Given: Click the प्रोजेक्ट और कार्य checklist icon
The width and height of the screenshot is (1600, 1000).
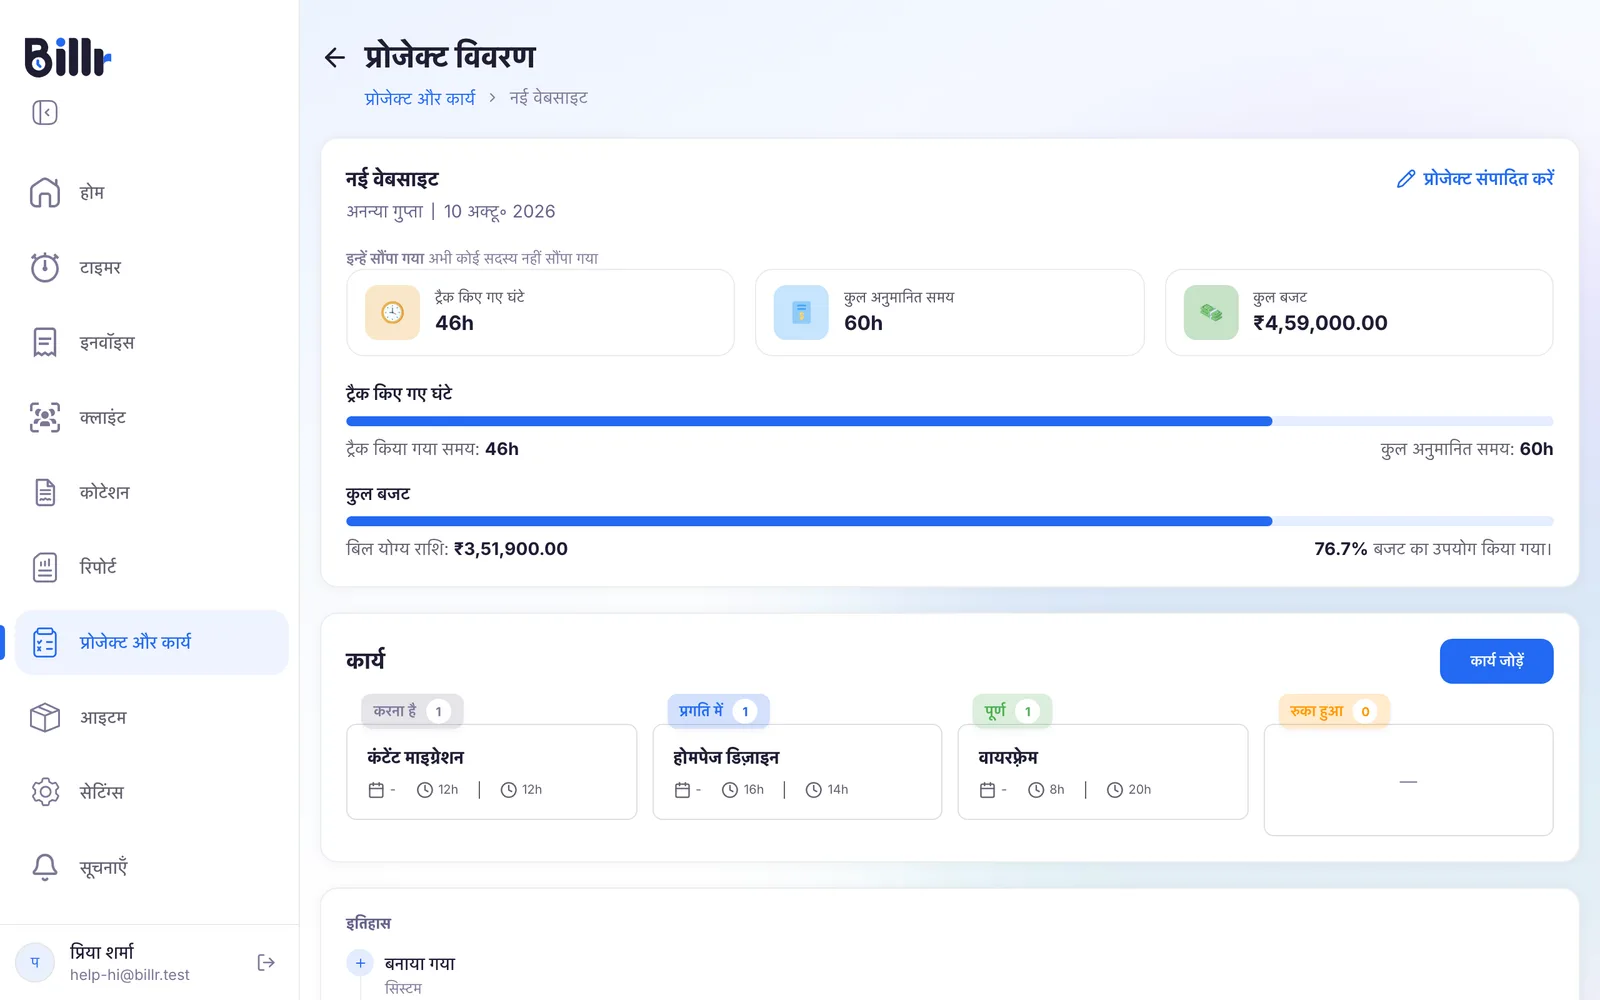Looking at the screenshot, I should (x=45, y=642).
